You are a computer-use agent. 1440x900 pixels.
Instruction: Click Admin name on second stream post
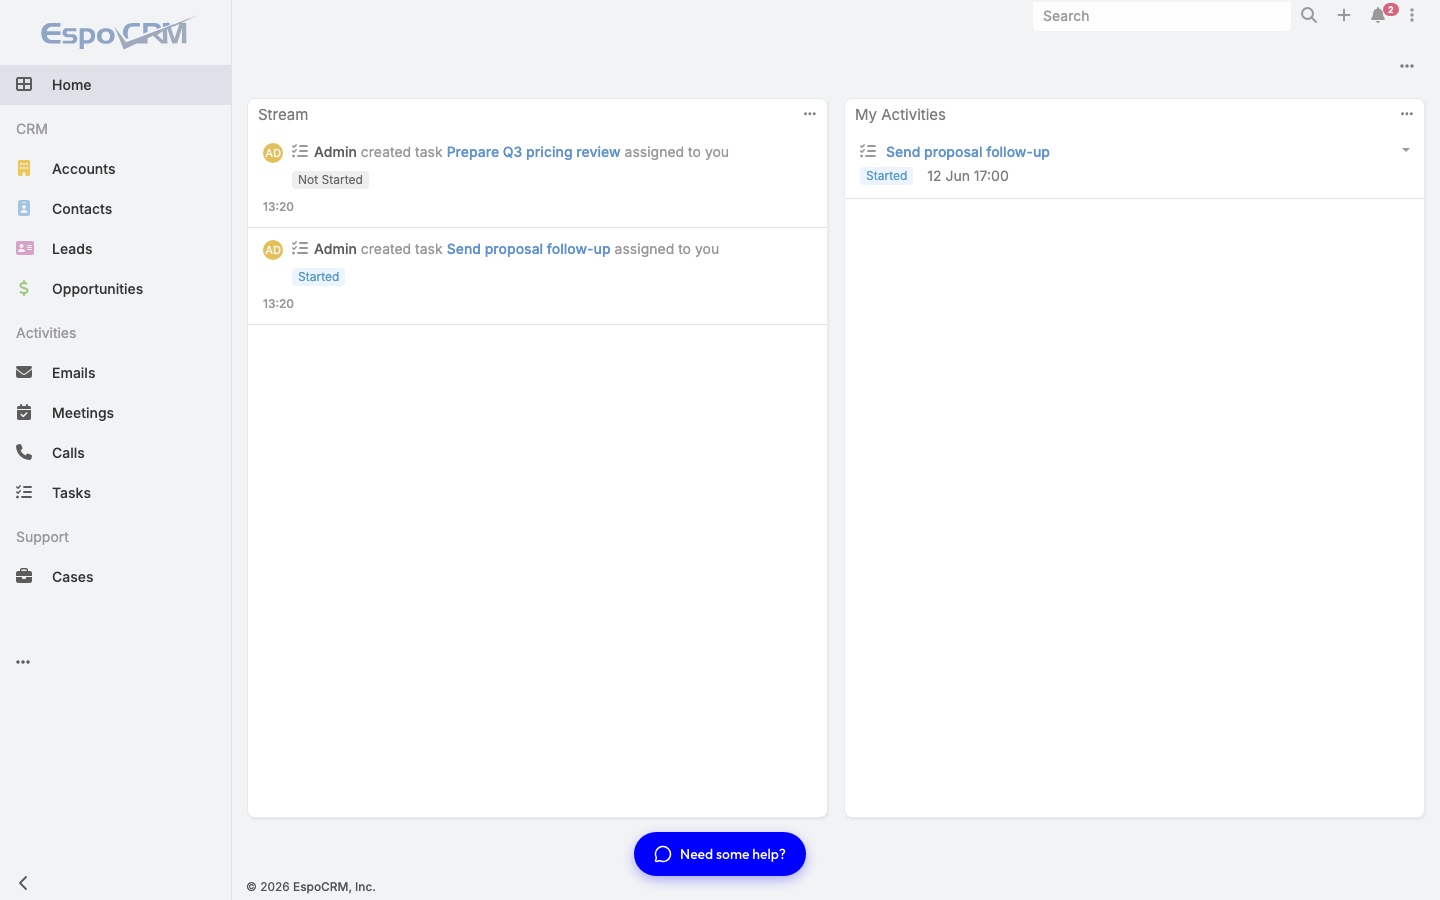335,249
